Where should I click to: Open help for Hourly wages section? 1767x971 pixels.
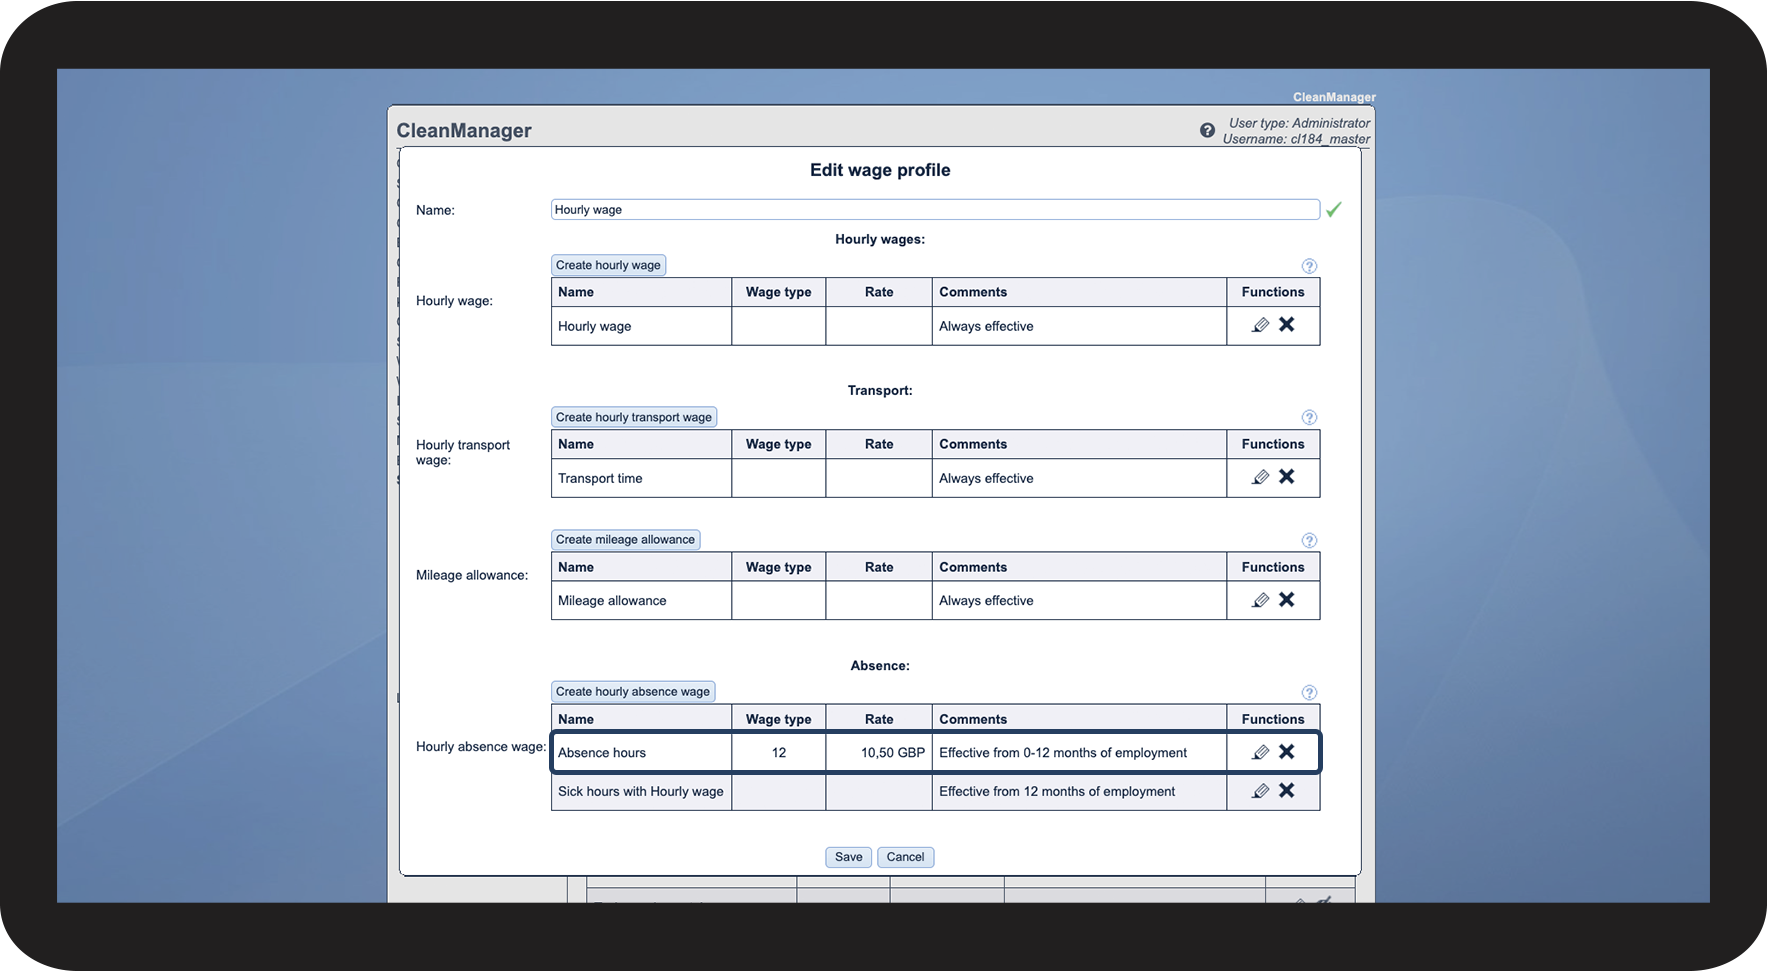coord(1309,266)
